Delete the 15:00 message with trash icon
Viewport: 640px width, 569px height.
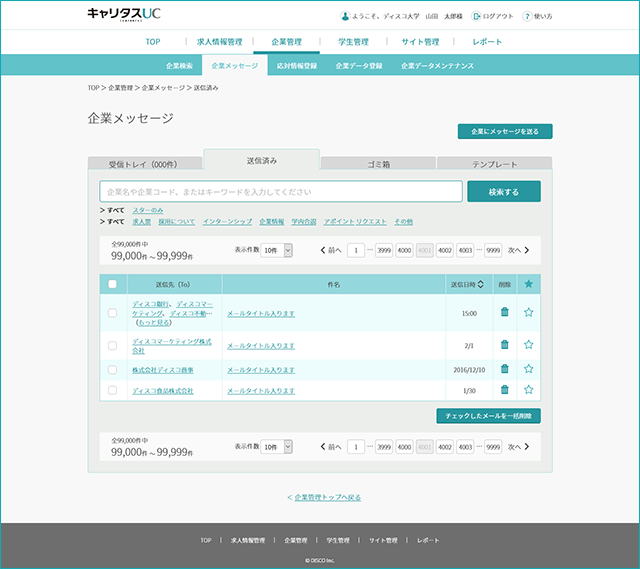coord(504,312)
